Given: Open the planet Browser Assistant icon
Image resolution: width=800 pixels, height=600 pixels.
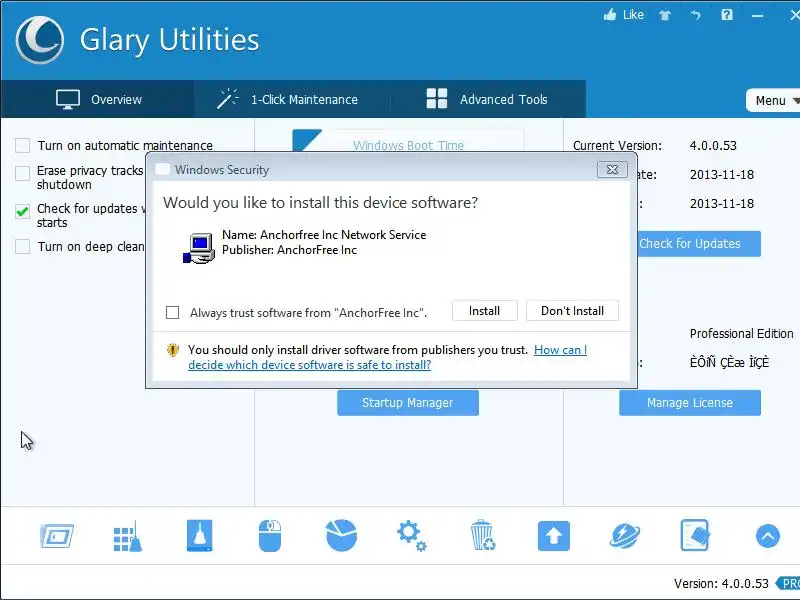Looking at the screenshot, I should [624, 536].
